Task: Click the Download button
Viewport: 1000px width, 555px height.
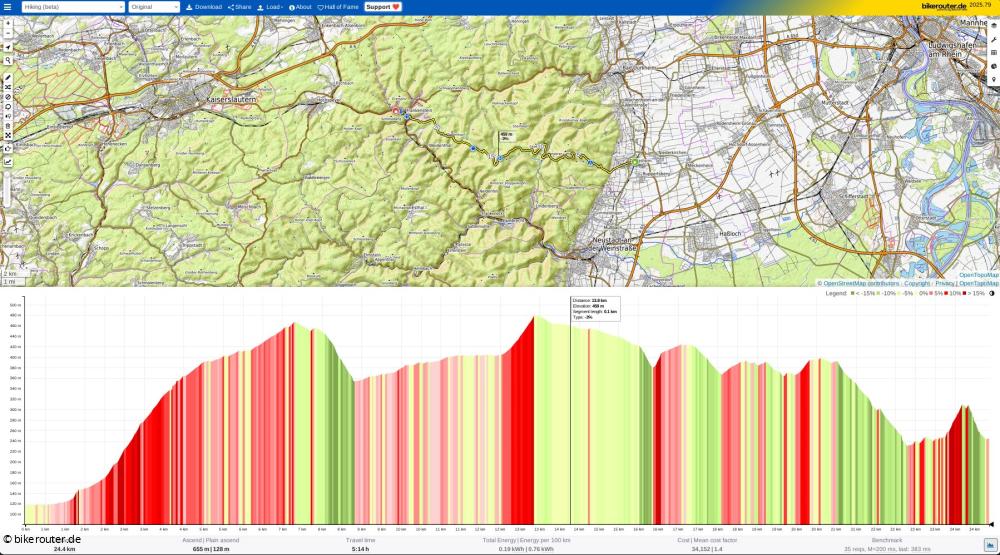Action: point(204,7)
